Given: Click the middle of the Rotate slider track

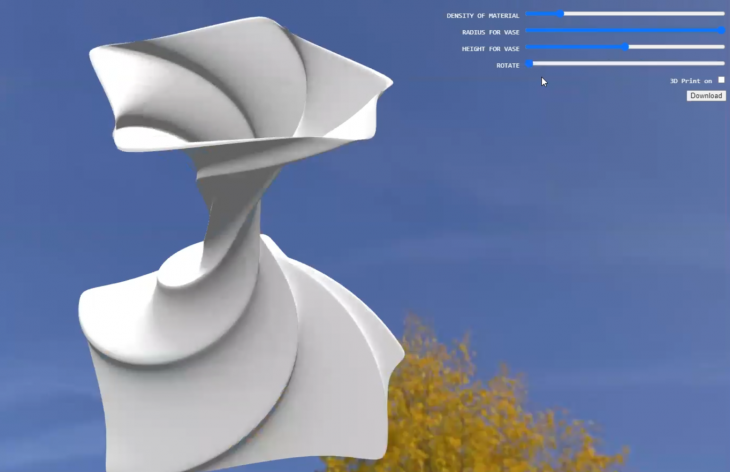Looking at the screenshot, I should 625,64.
